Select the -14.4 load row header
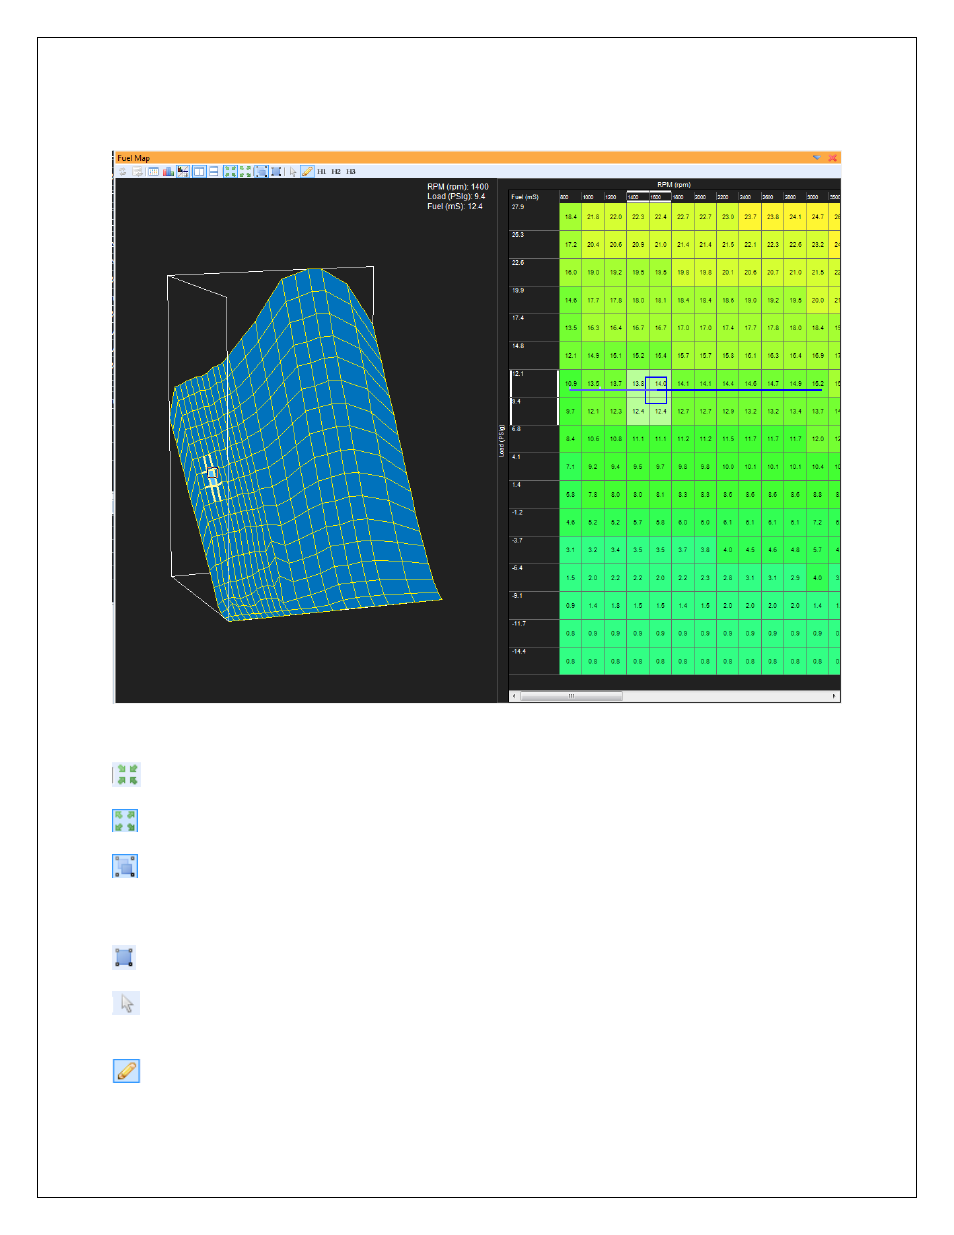Screen dimensions: 954x1235 tap(534, 661)
